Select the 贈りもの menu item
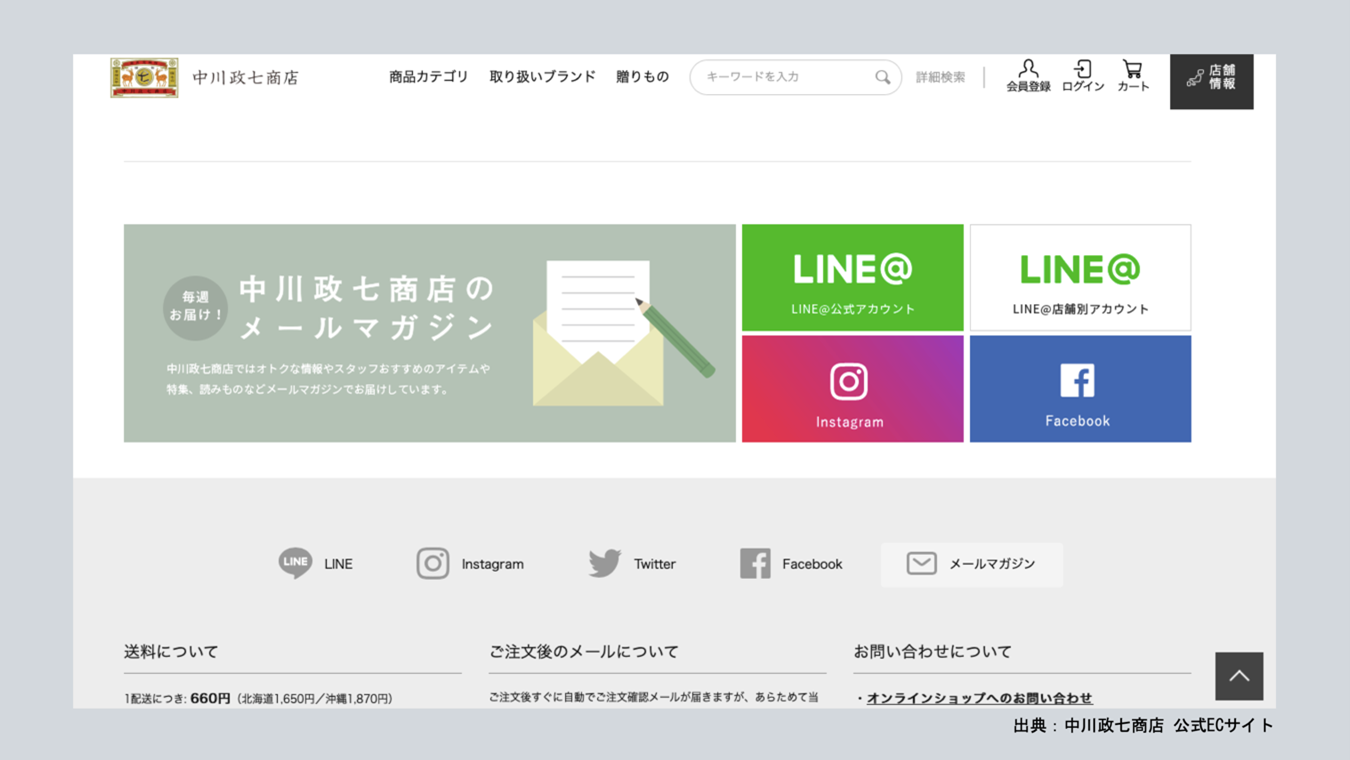1350x760 pixels. (642, 77)
